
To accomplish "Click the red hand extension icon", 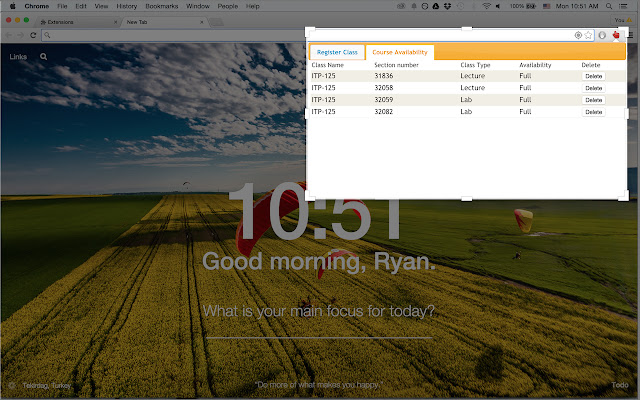I will [x=616, y=35].
